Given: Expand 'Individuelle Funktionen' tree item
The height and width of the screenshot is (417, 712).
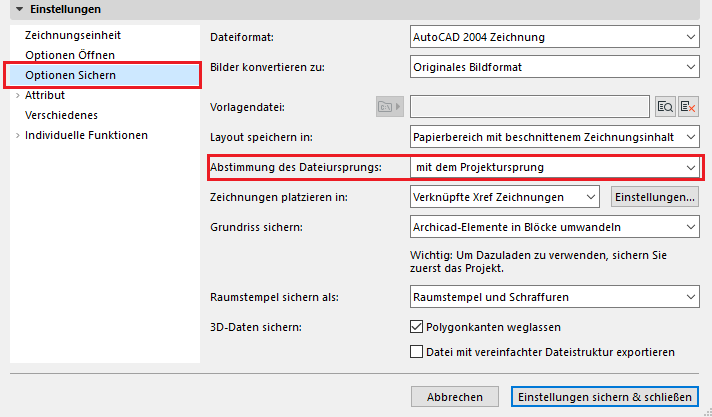Looking at the screenshot, I should tap(17, 135).
